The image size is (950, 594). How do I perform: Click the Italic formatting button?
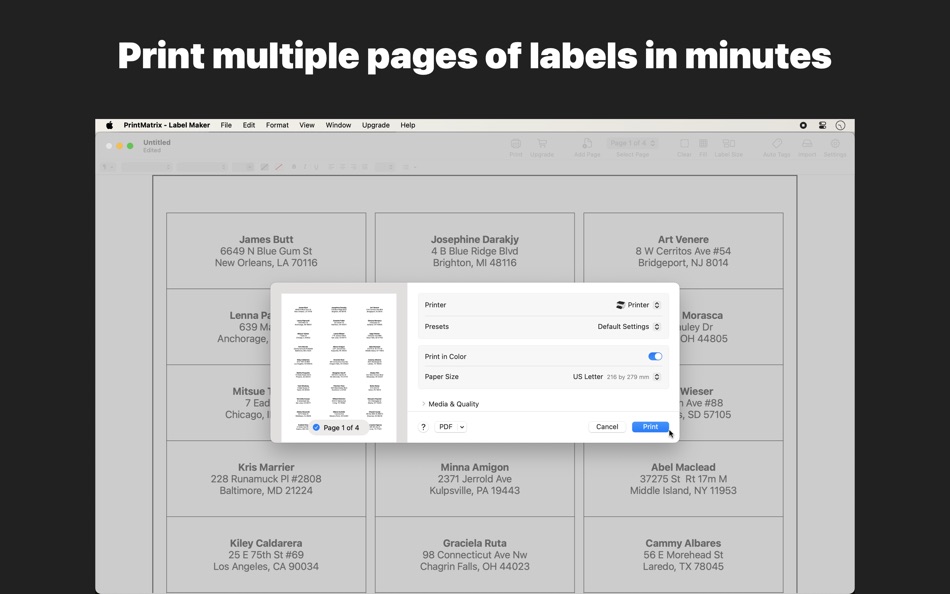click(x=305, y=167)
